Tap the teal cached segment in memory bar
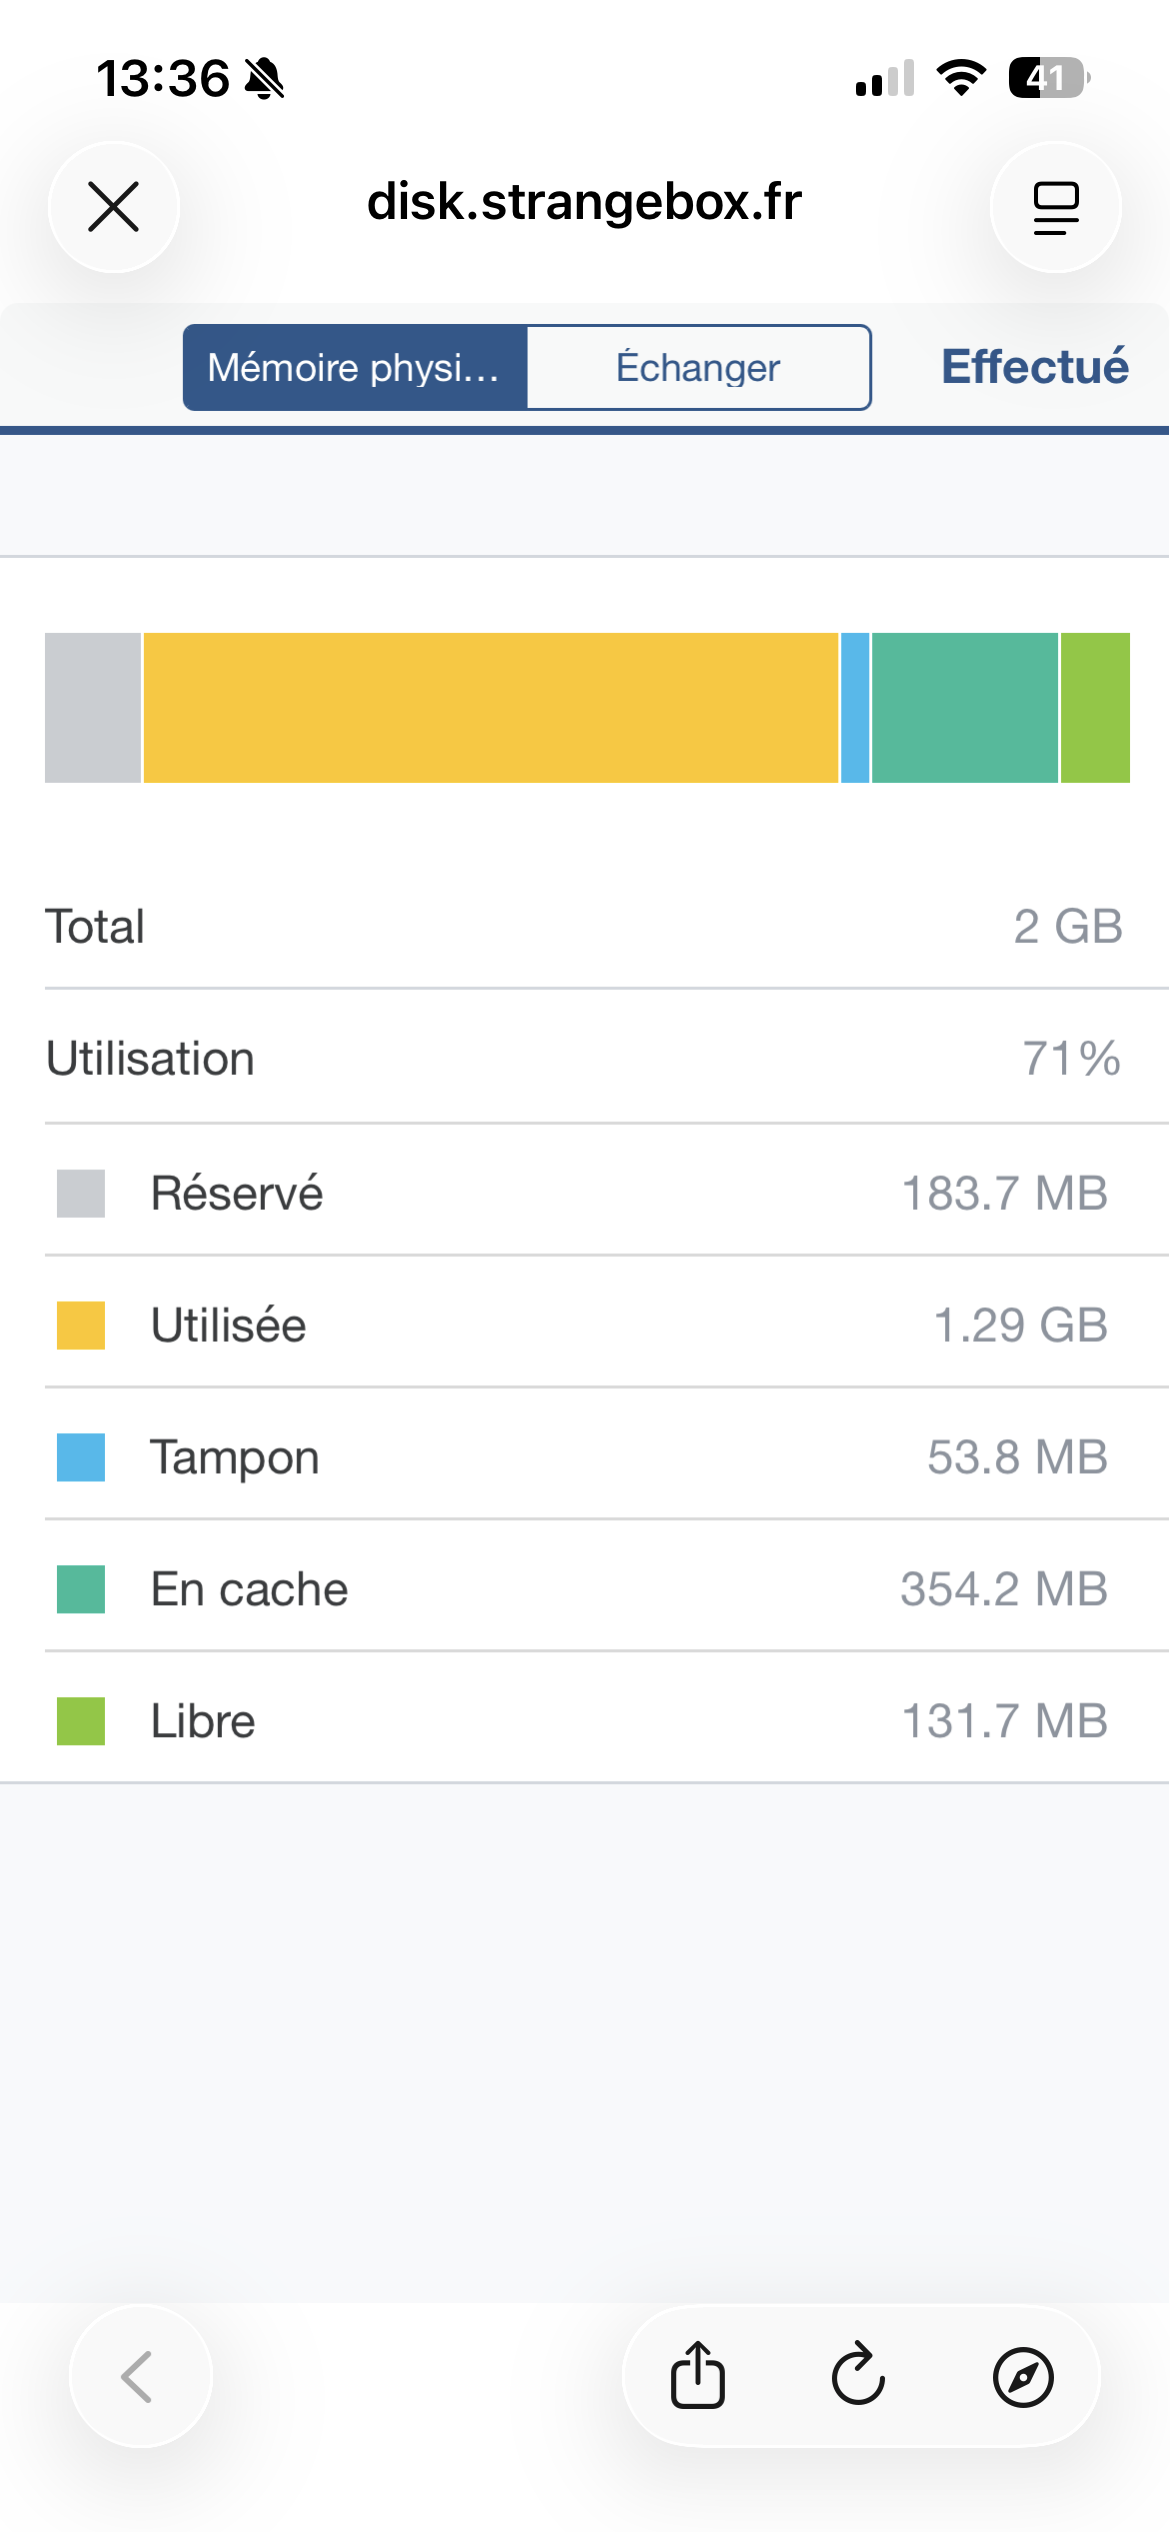Screen dimensions: 1170x2532 click(964, 707)
